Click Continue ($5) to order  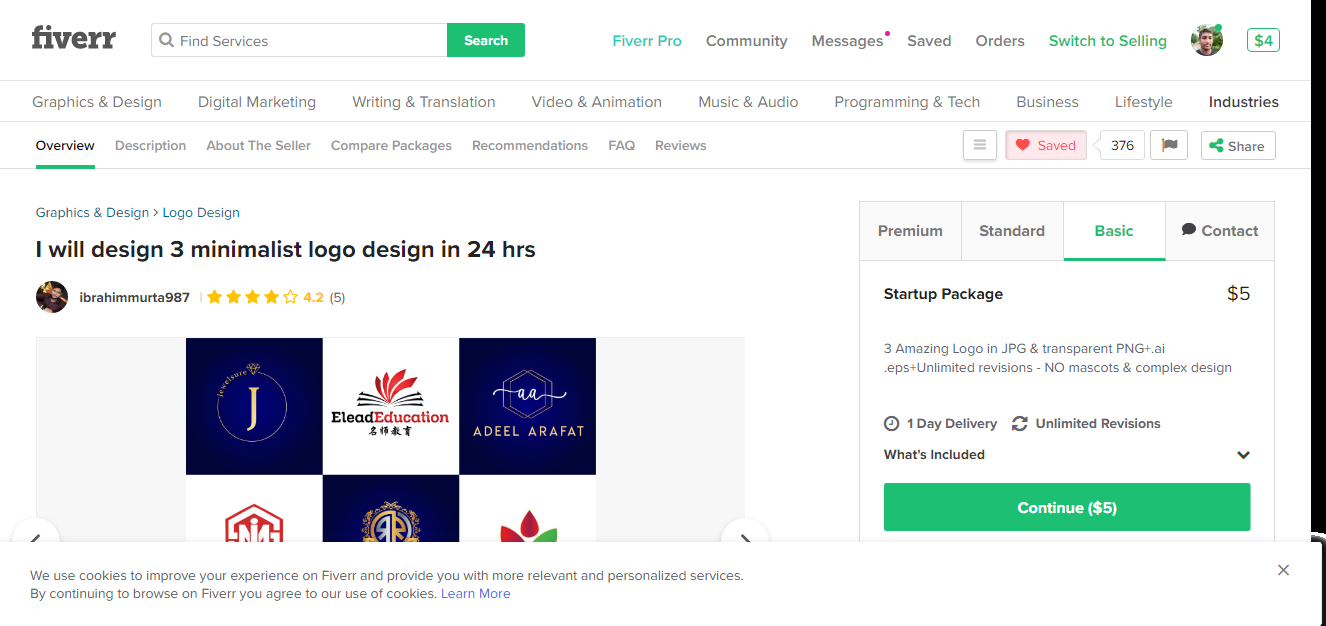point(1066,507)
